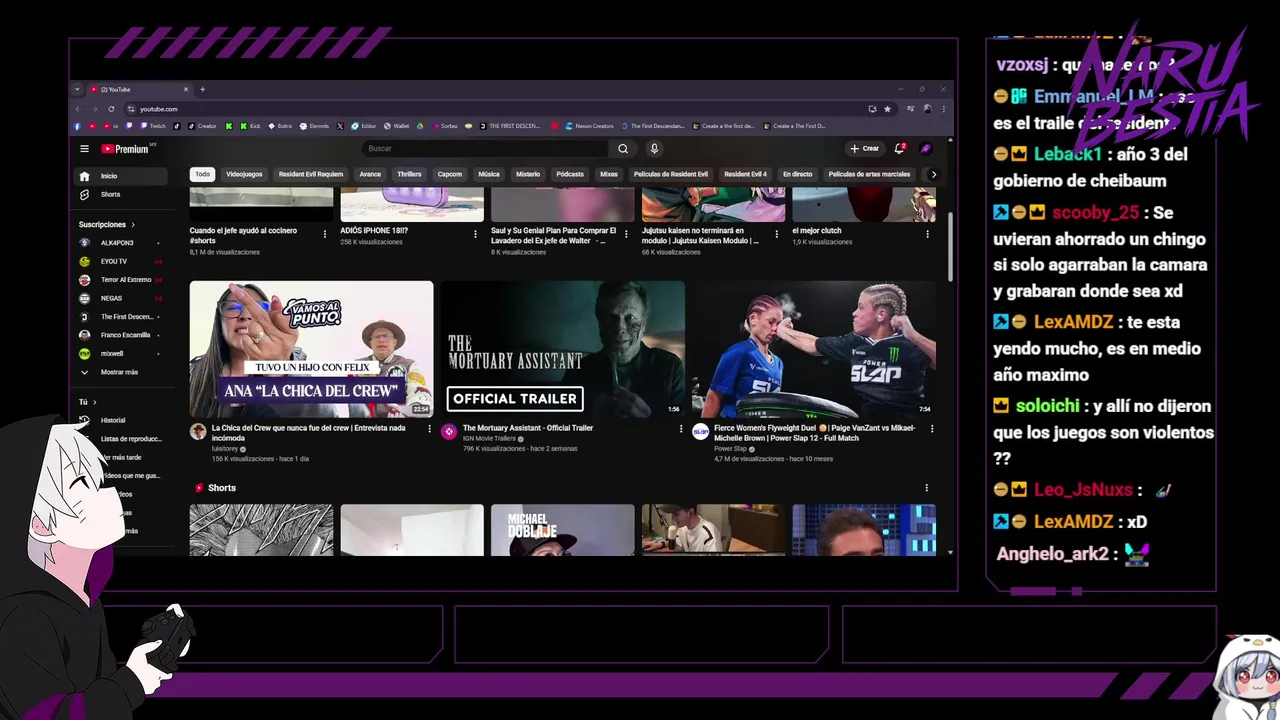This screenshot has width=1280, height=720.
Task: Select the Resident Evil Requiem chip
Action: (x=311, y=174)
